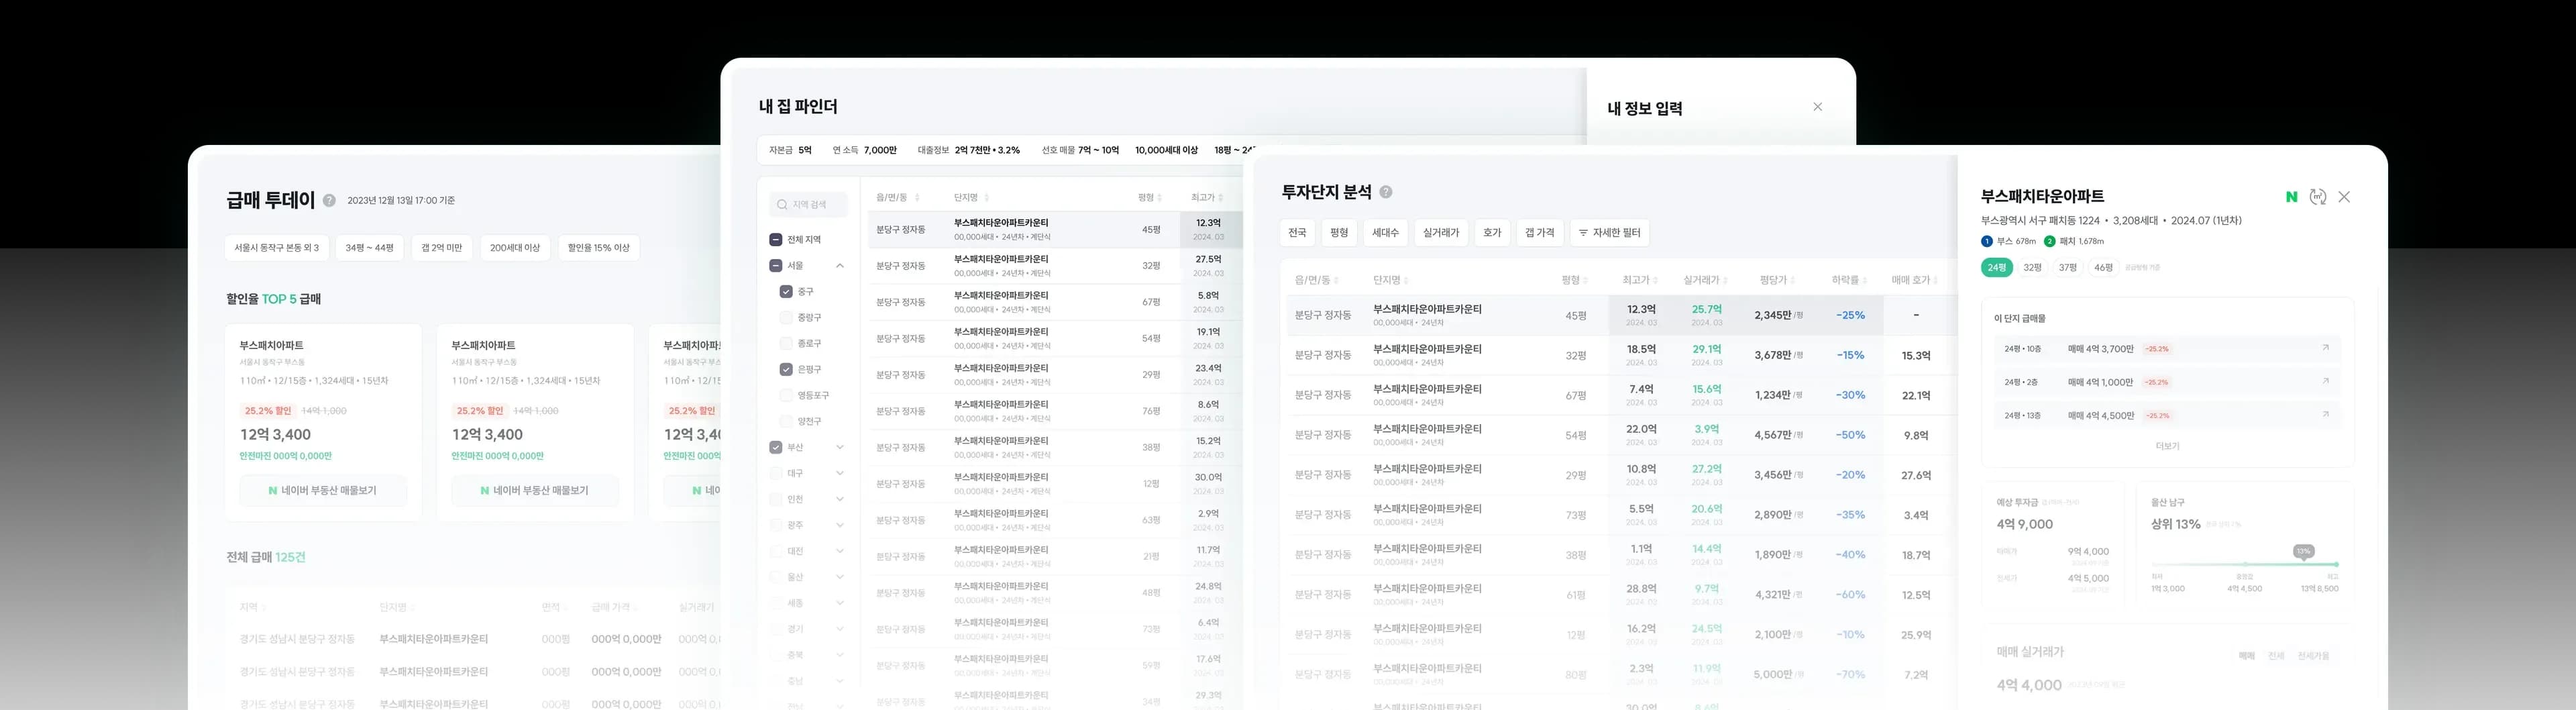Uncheck the 은평구 district checkbox

point(785,369)
